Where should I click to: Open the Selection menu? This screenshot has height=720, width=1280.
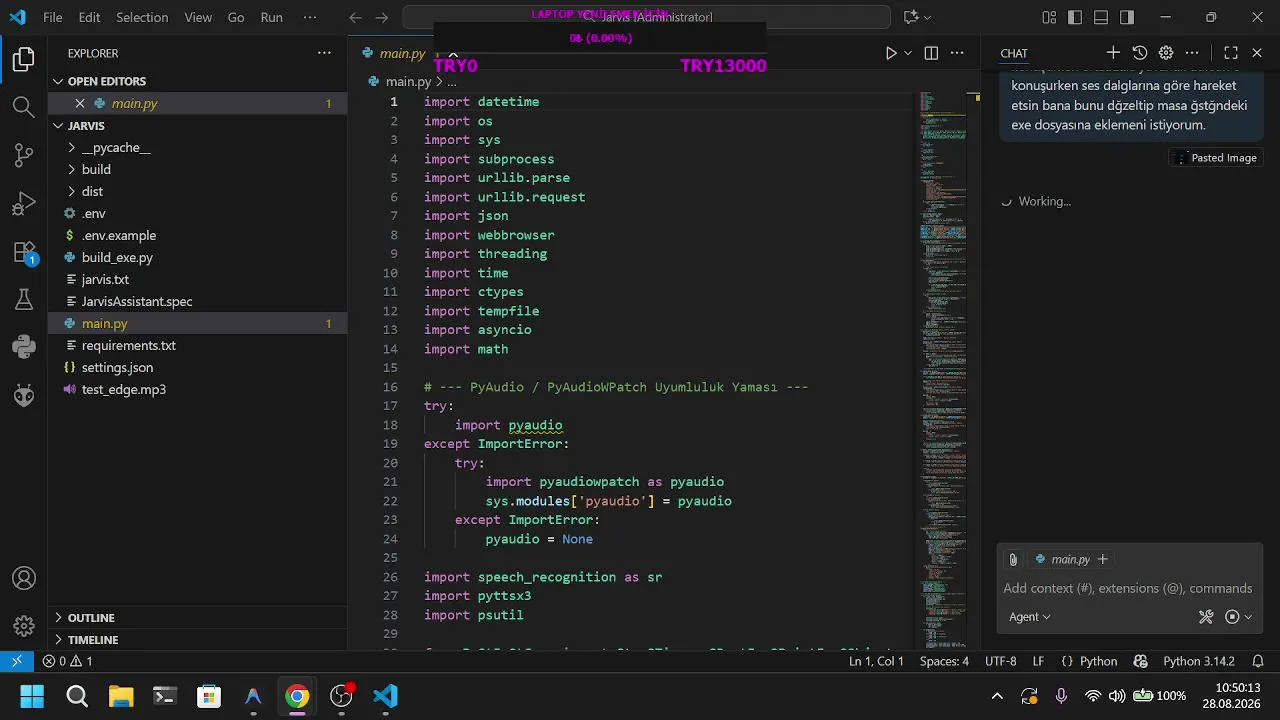(142, 17)
